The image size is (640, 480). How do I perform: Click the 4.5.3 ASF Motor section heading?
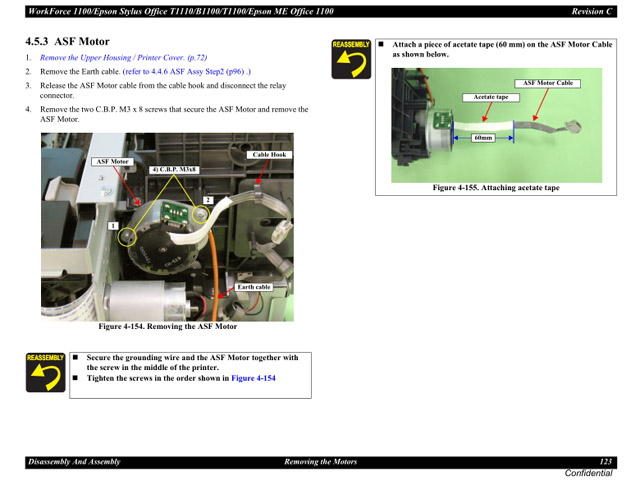(x=68, y=41)
